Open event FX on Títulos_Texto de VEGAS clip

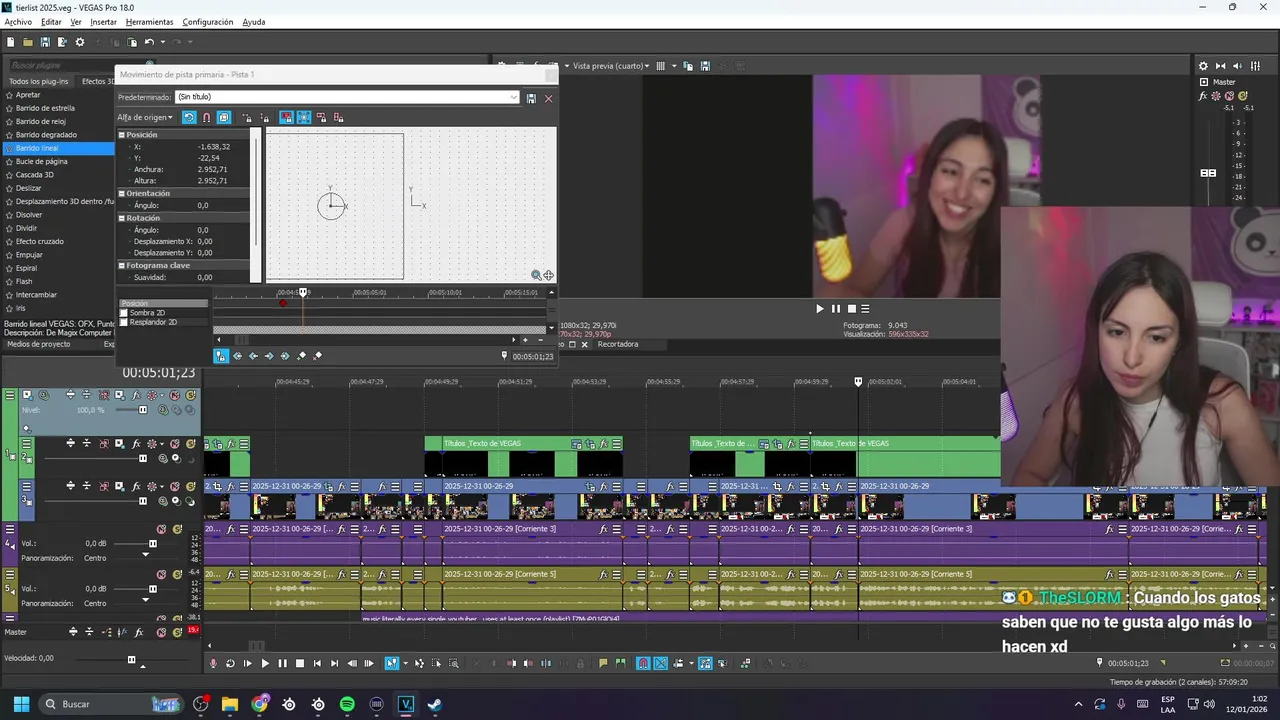(x=604, y=443)
